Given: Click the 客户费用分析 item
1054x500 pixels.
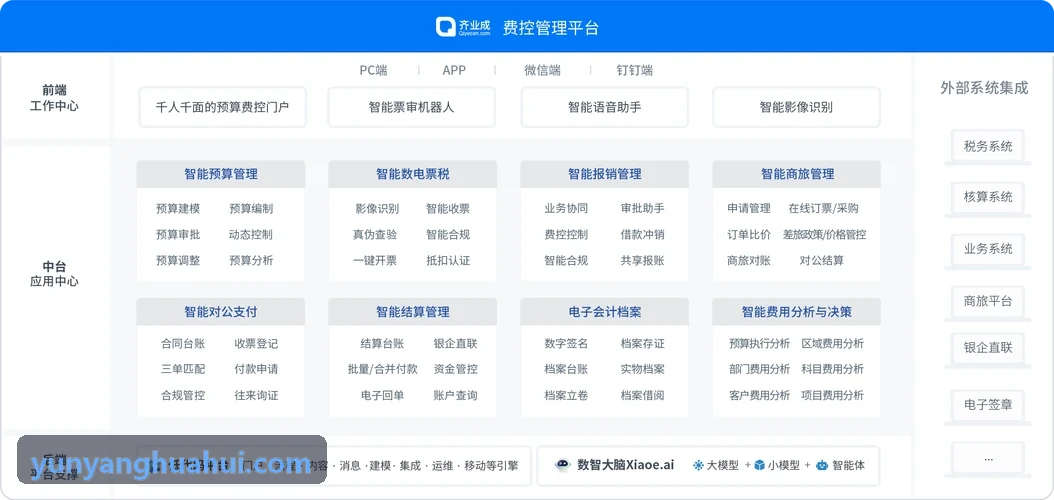Looking at the screenshot, I should click(760, 395).
